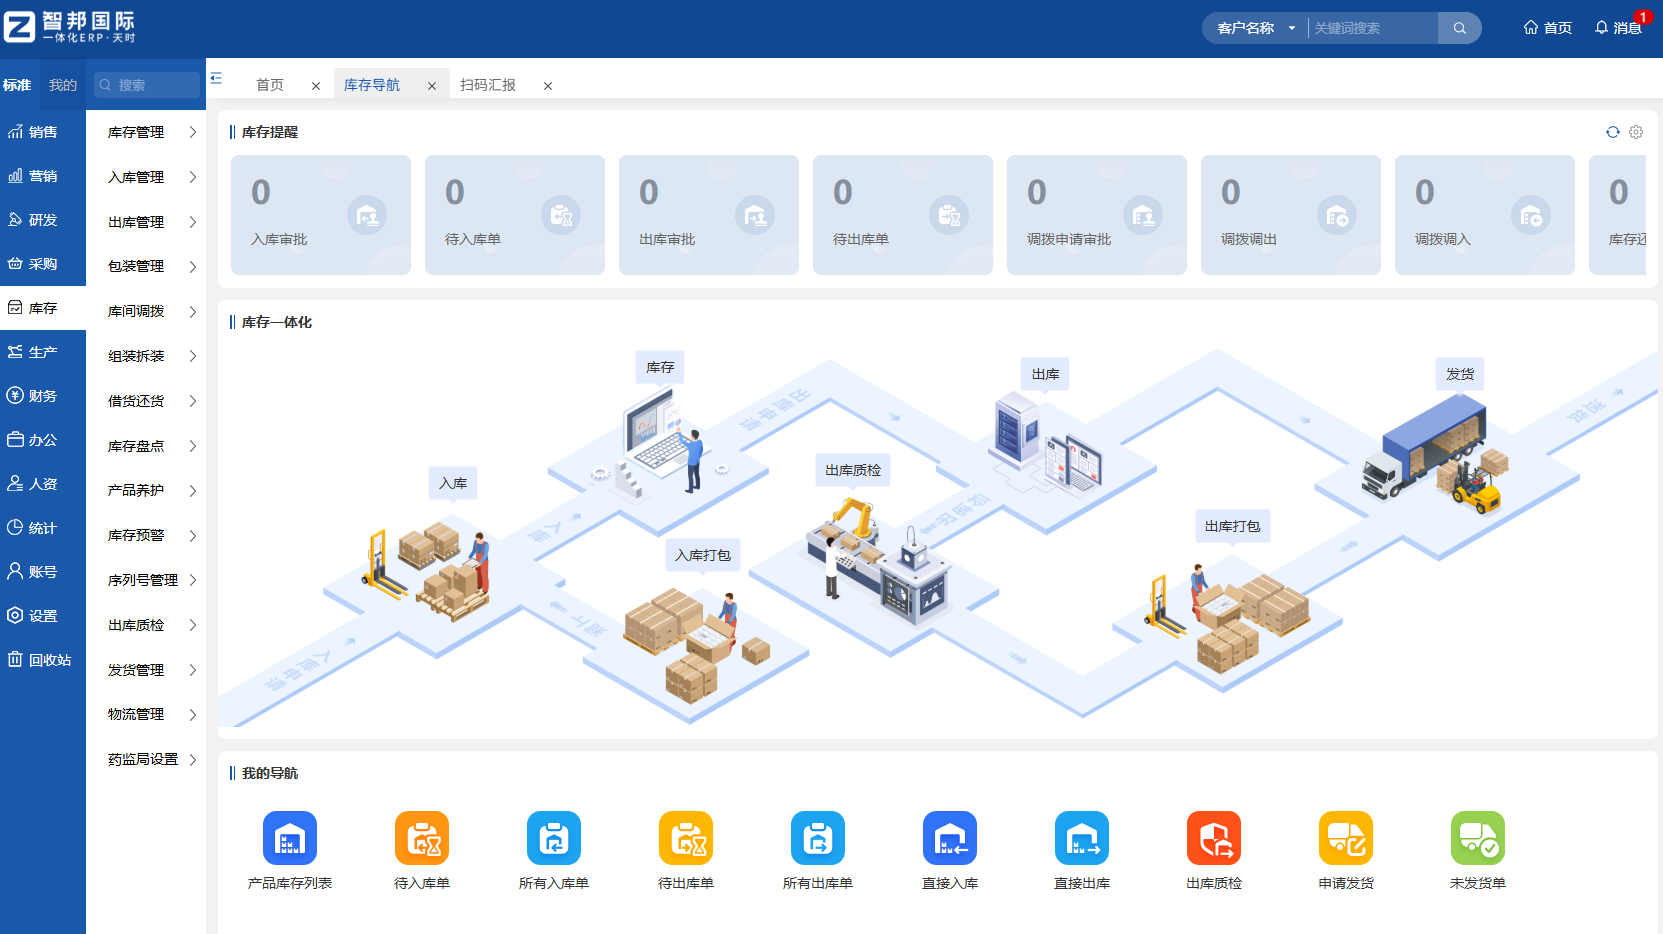Click the 出库质检 red icon
The height and width of the screenshot is (934, 1663).
pos(1213,838)
